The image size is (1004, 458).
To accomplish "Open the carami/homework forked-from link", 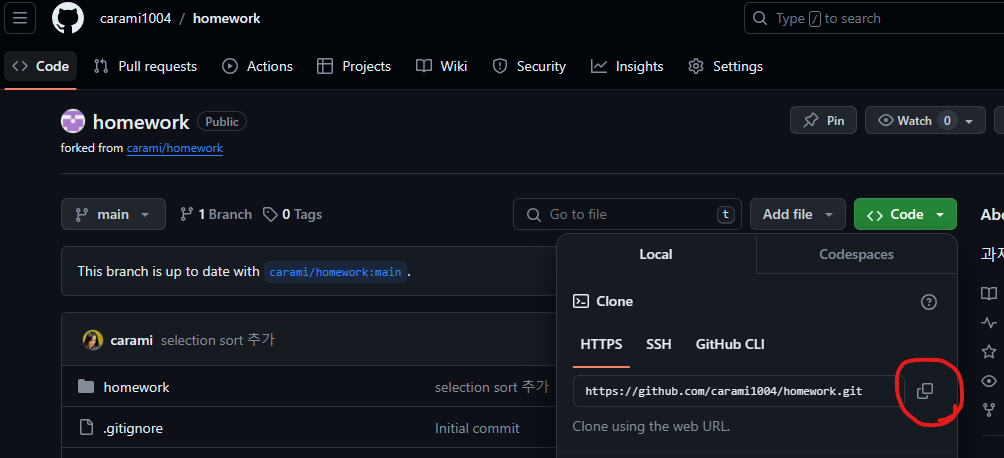I will coord(175,149).
